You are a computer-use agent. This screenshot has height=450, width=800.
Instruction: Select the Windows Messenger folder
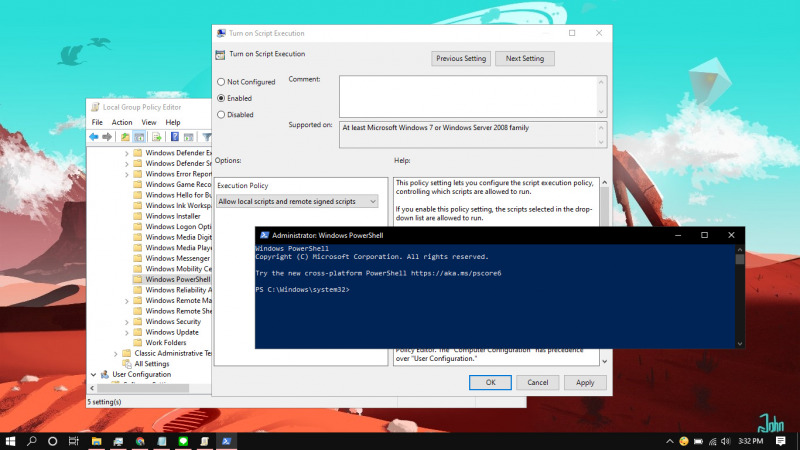(171, 259)
